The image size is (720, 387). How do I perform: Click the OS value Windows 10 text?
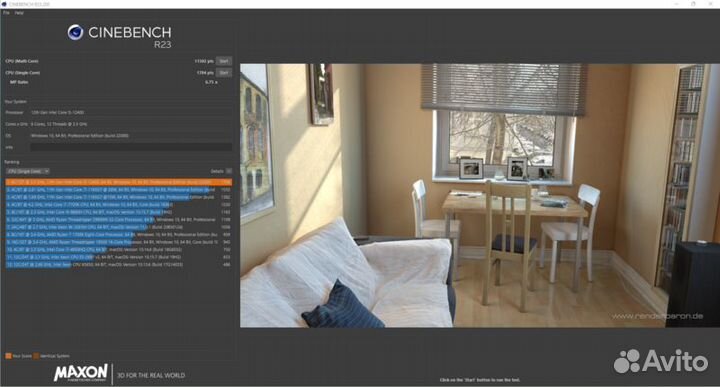80,136
